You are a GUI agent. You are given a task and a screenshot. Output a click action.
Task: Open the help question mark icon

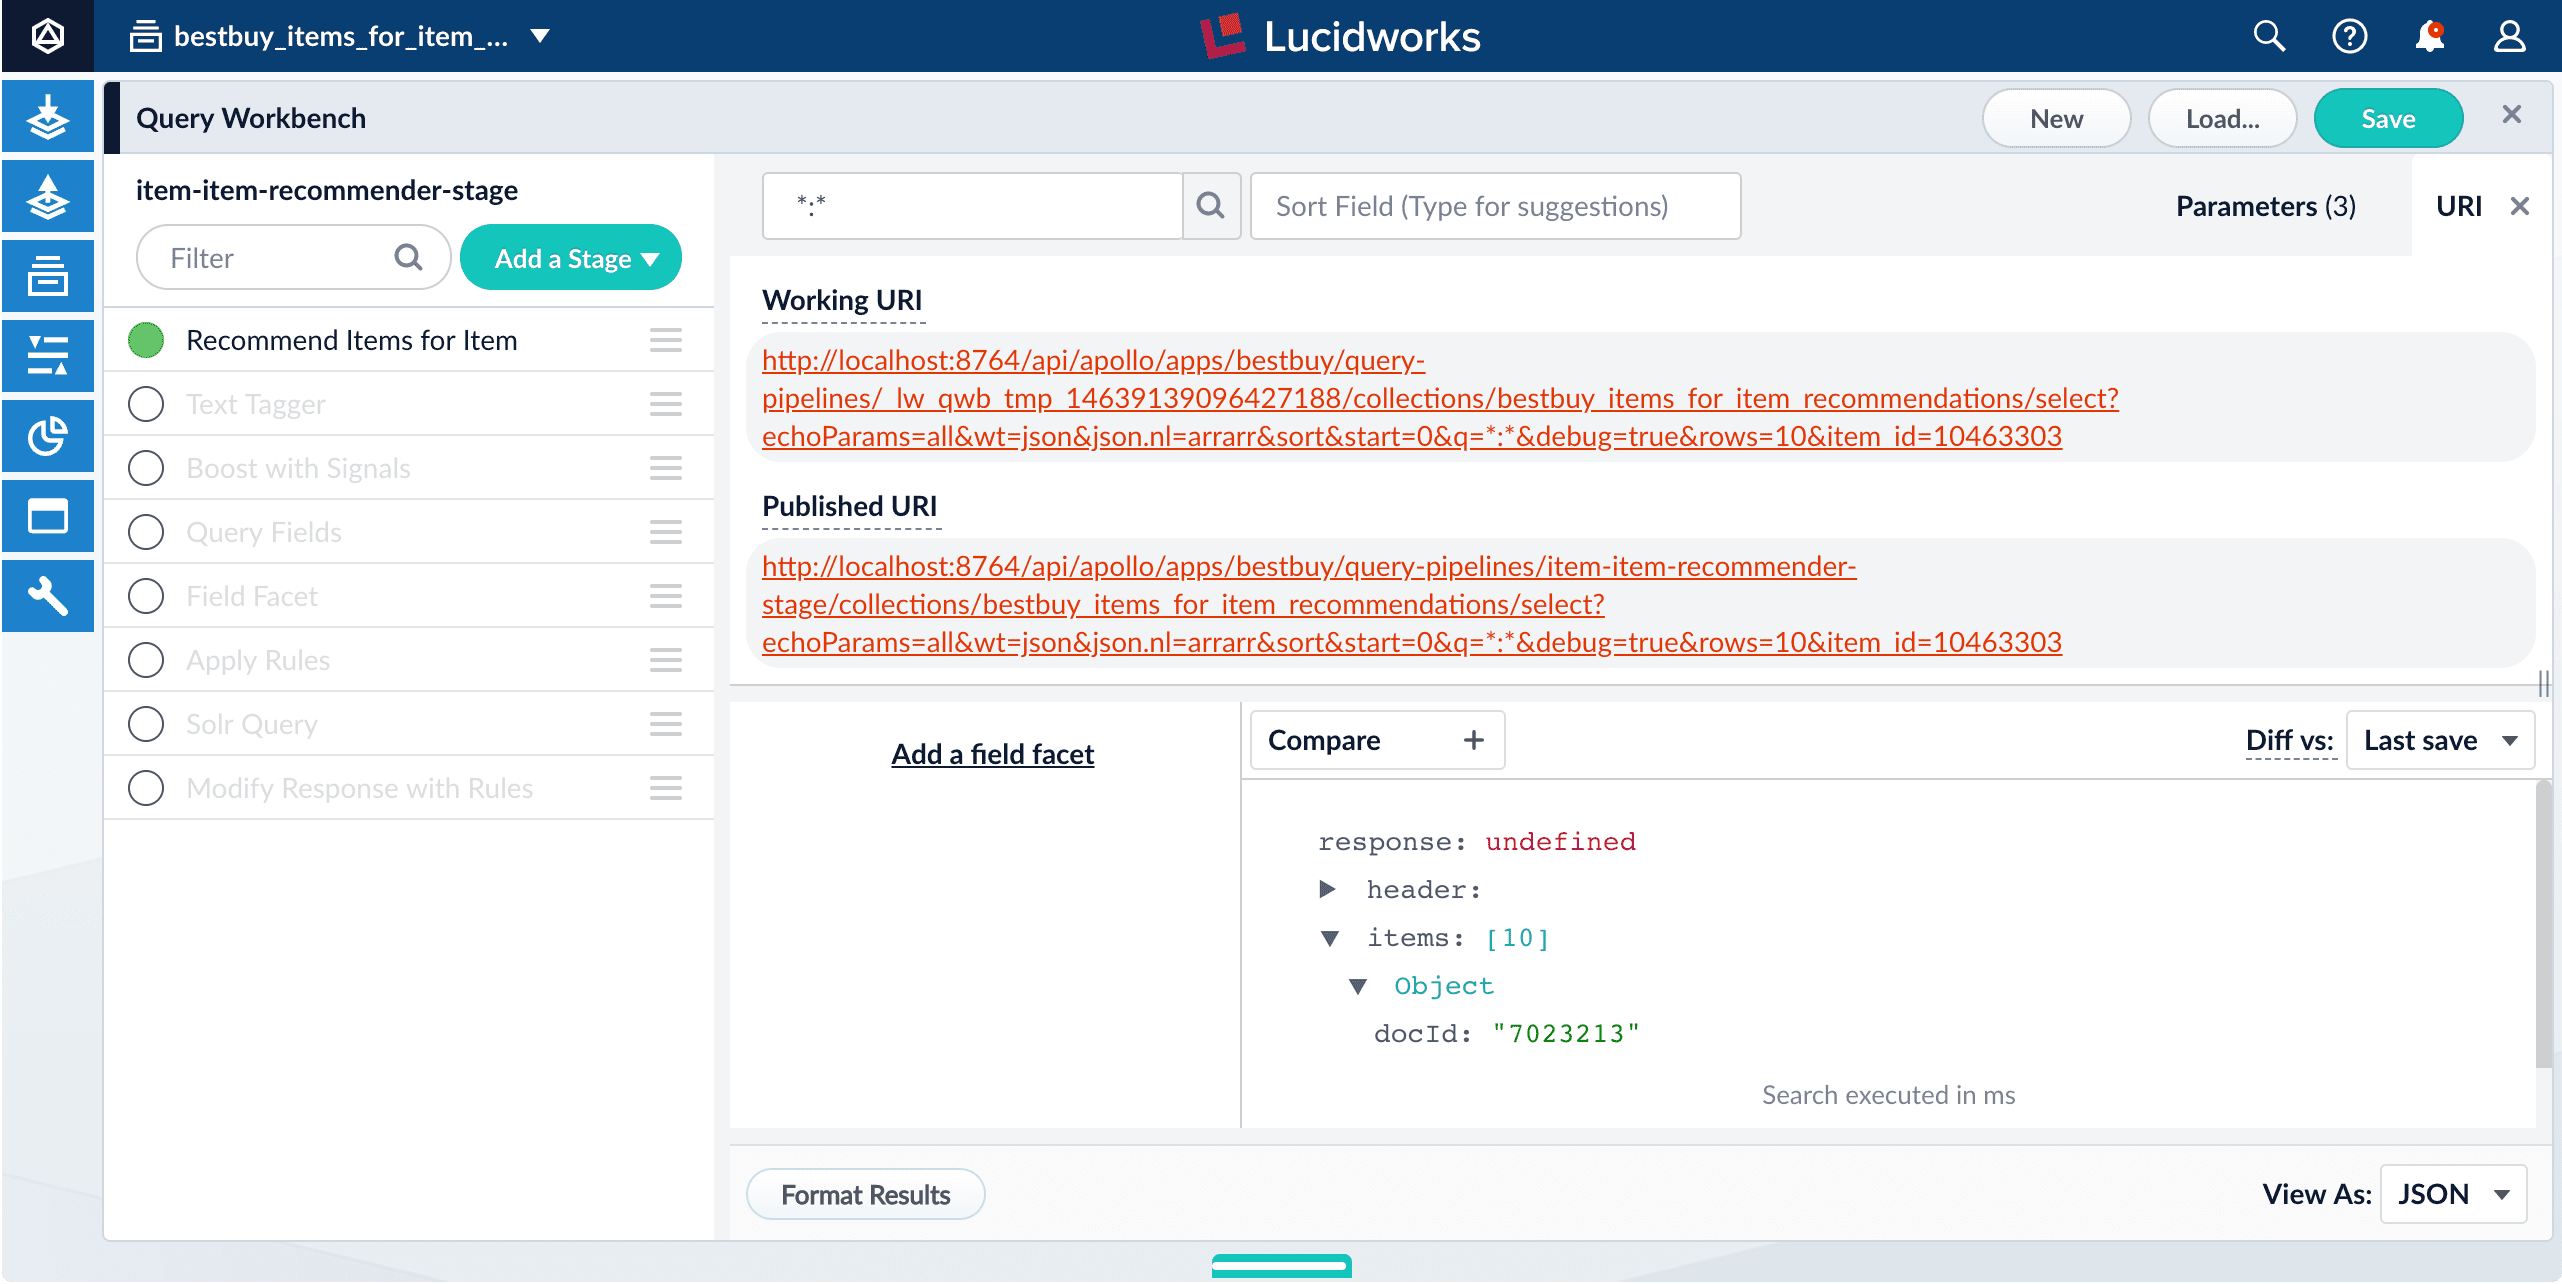click(x=2349, y=37)
